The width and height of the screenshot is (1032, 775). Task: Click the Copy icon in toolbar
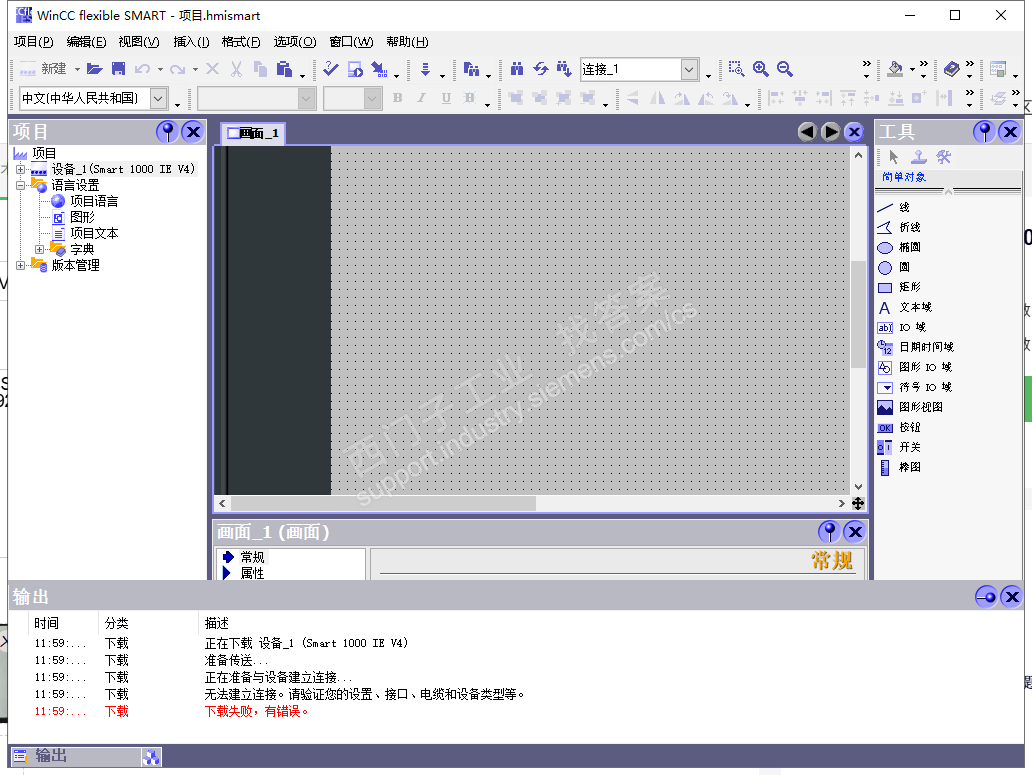tap(260, 69)
